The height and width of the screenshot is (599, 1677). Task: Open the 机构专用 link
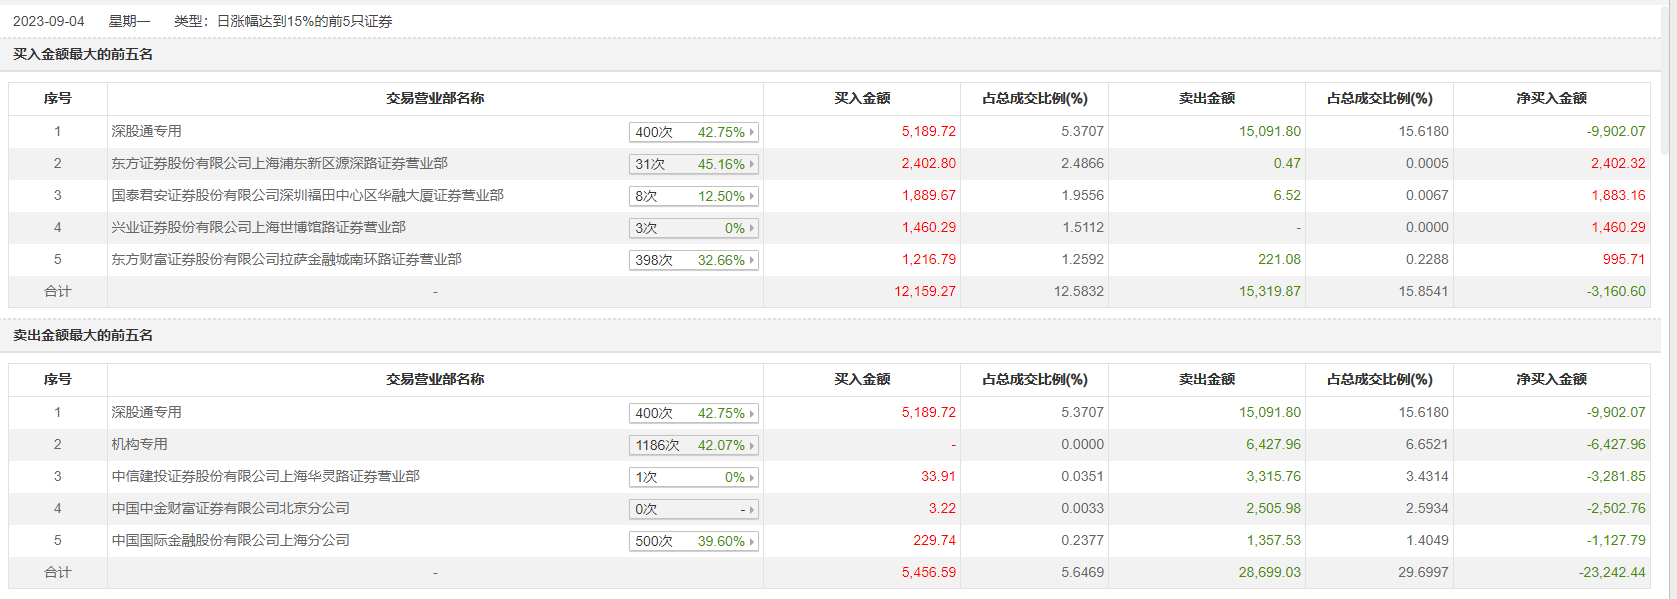[139, 444]
